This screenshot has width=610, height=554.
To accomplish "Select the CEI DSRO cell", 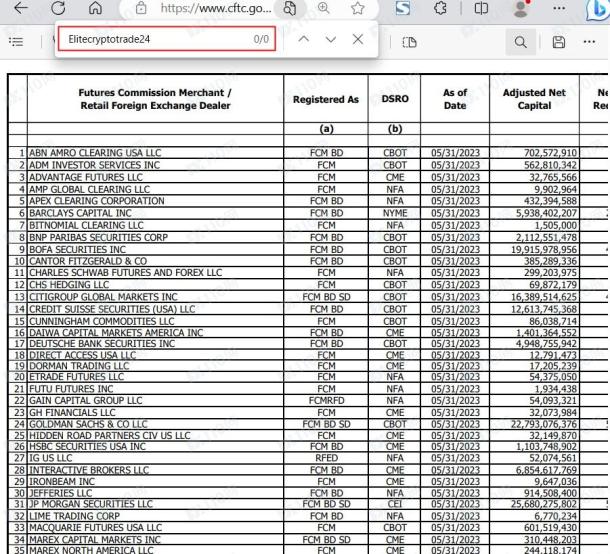I will coord(395,504).
